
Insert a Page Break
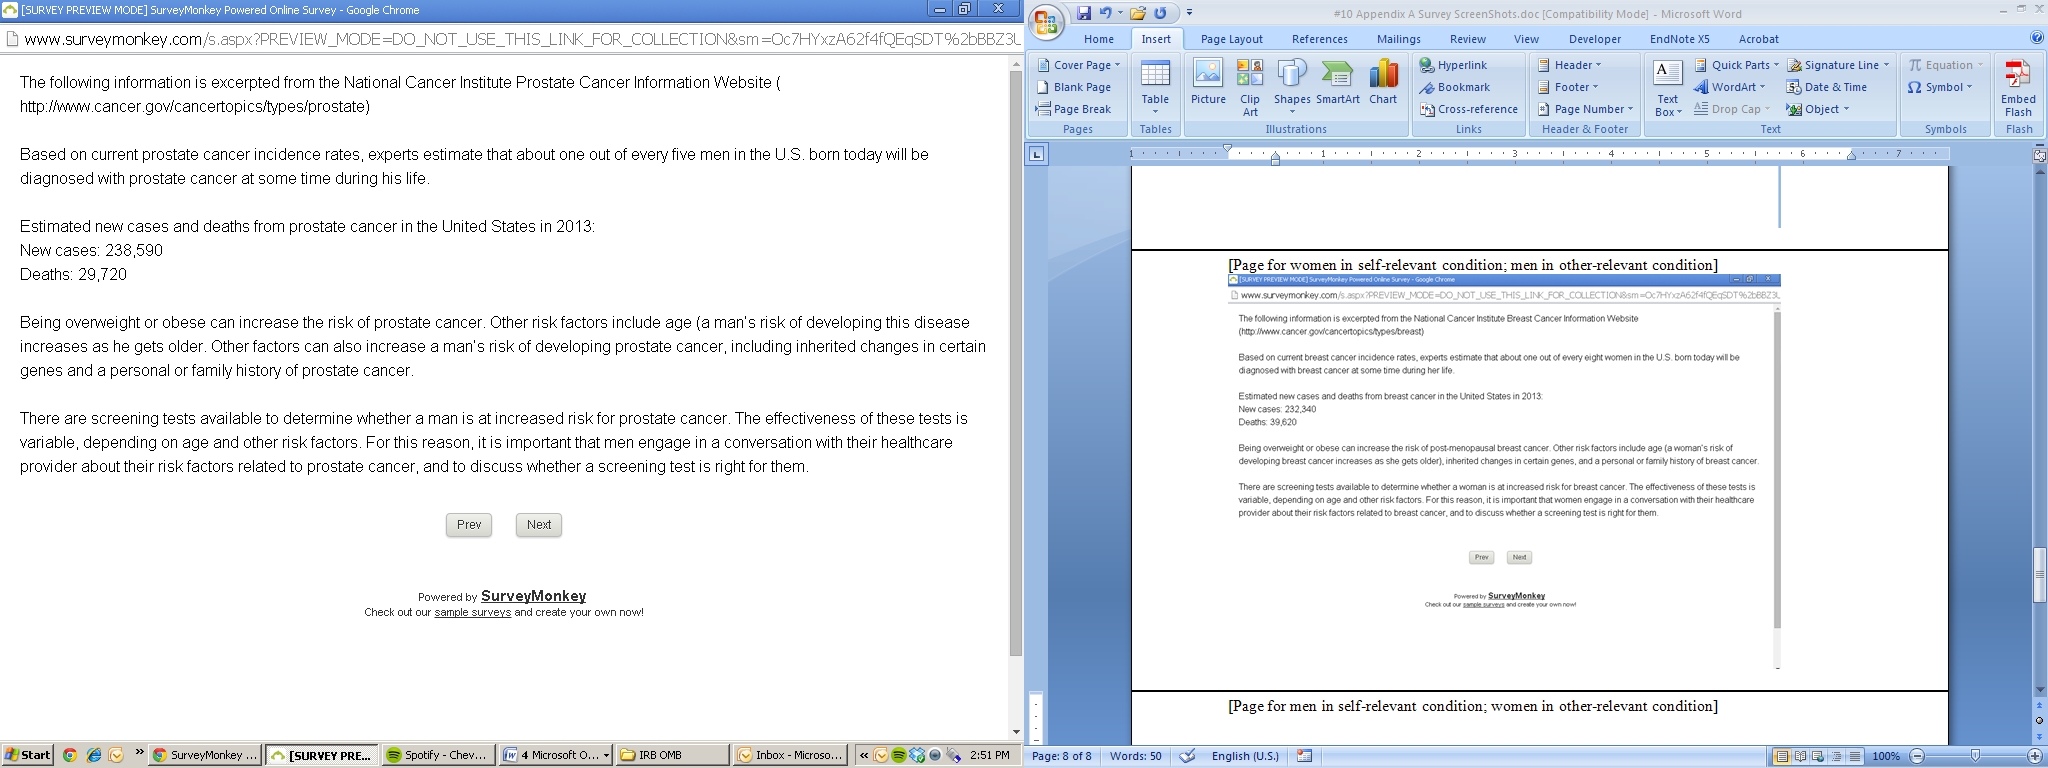tap(1073, 109)
